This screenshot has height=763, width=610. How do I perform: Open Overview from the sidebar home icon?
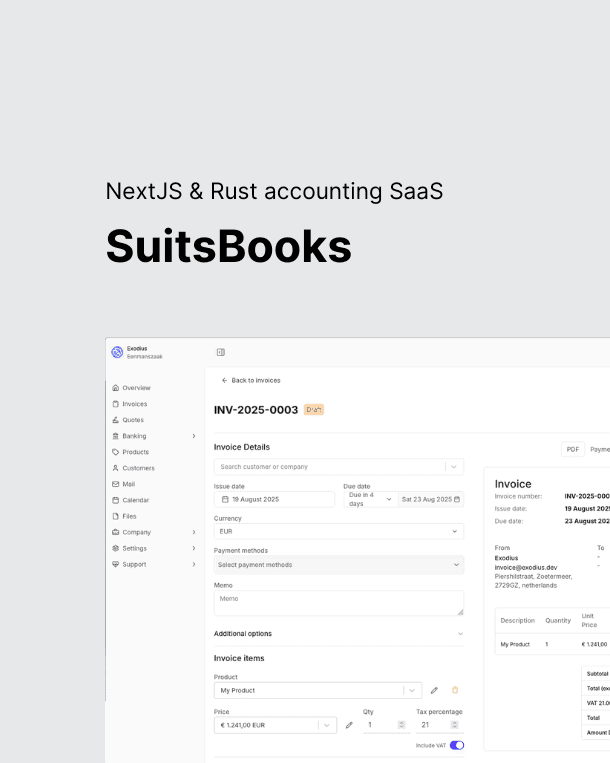(116, 388)
